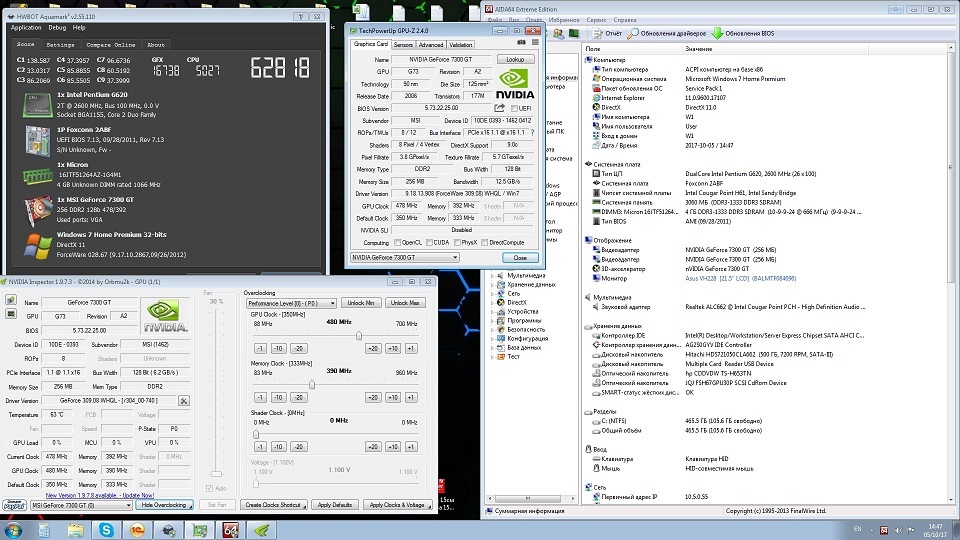Viewport: 960px width, 540px height.
Task: Click the AIDA64 BIOS updates green arrow
Action: (x=718, y=33)
